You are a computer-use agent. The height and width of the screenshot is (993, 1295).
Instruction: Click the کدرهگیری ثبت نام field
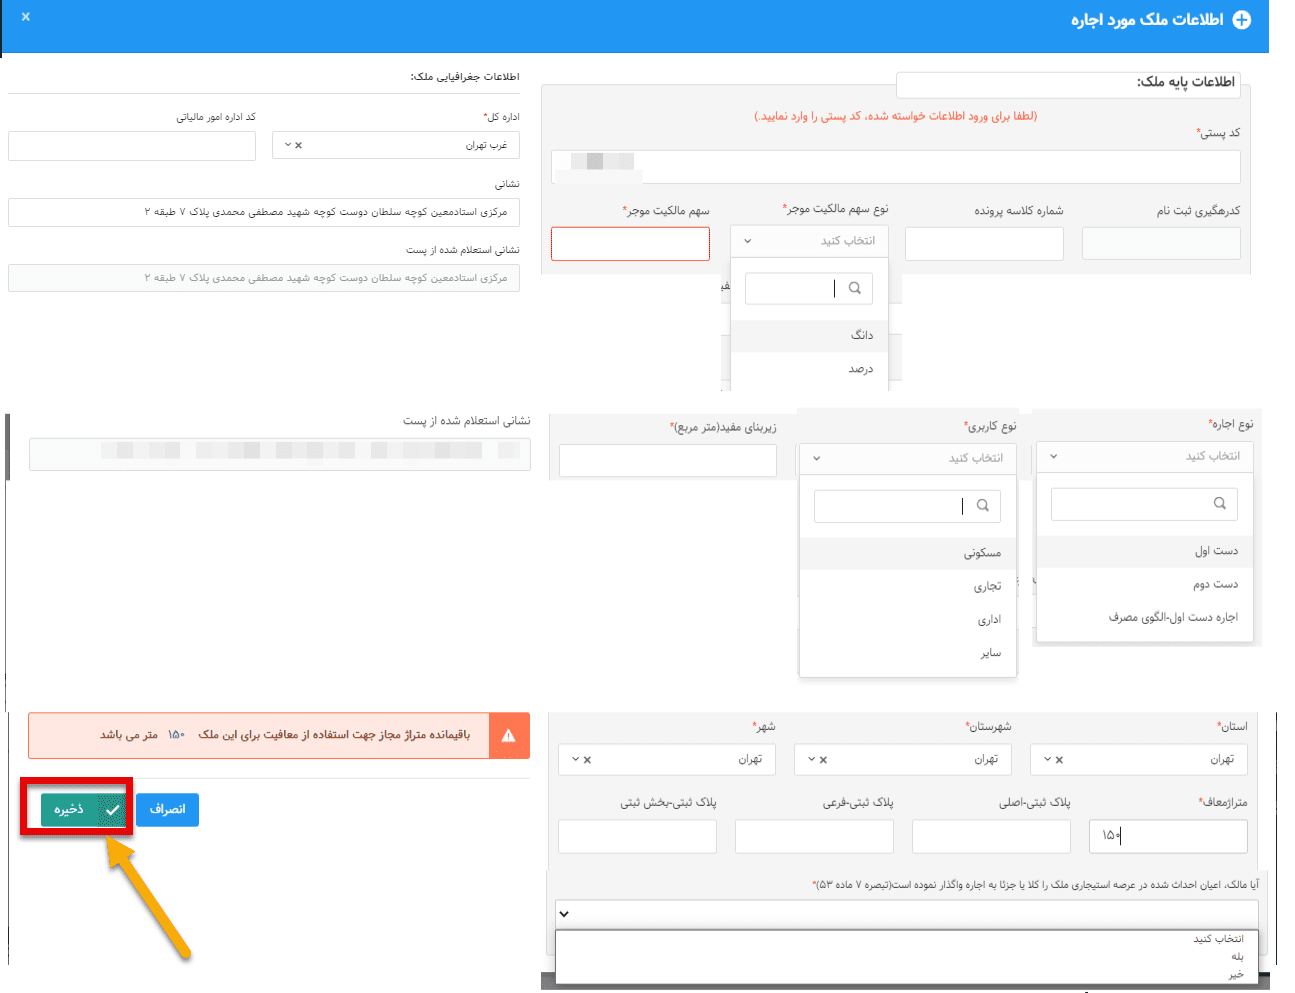(x=1161, y=244)
